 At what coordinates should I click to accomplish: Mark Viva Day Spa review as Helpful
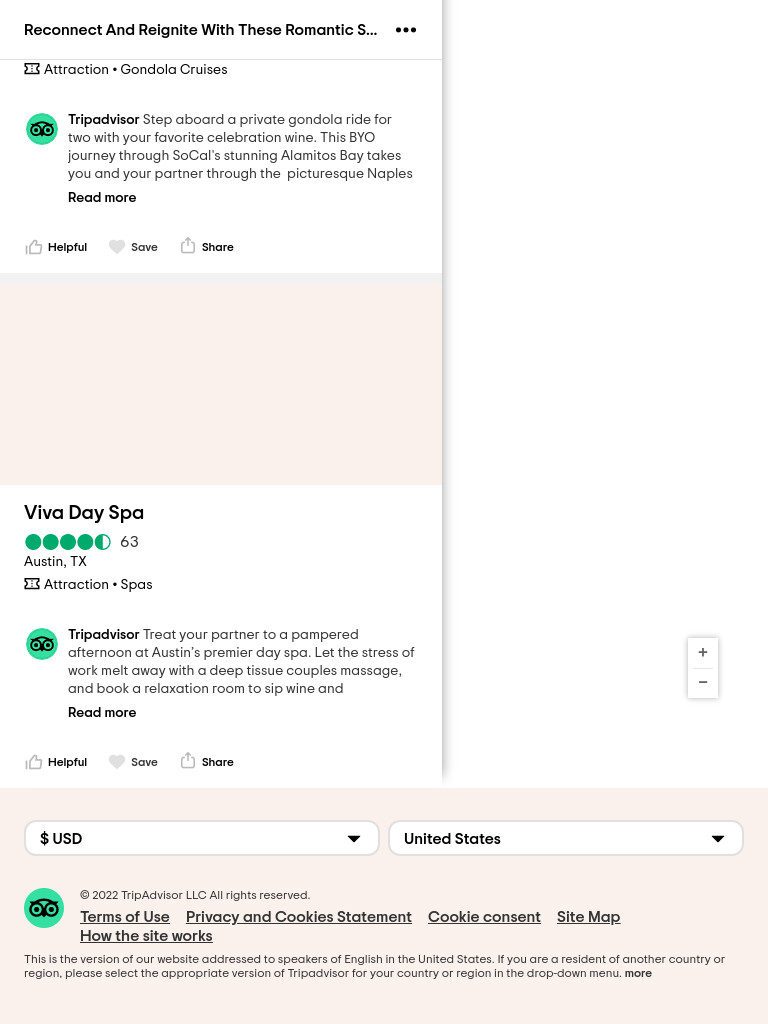tap(56, 762)
